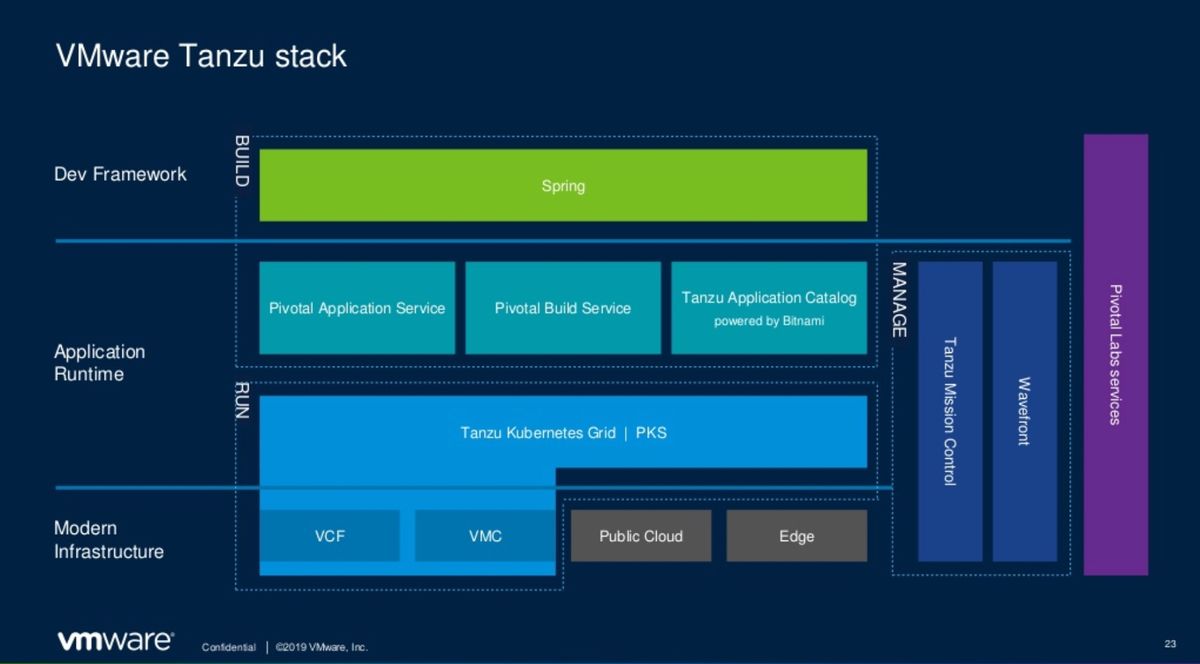This screenshot has width=1200, height=664.
Task: Click the gray Public Cloud box
Action: click(641, 536)
